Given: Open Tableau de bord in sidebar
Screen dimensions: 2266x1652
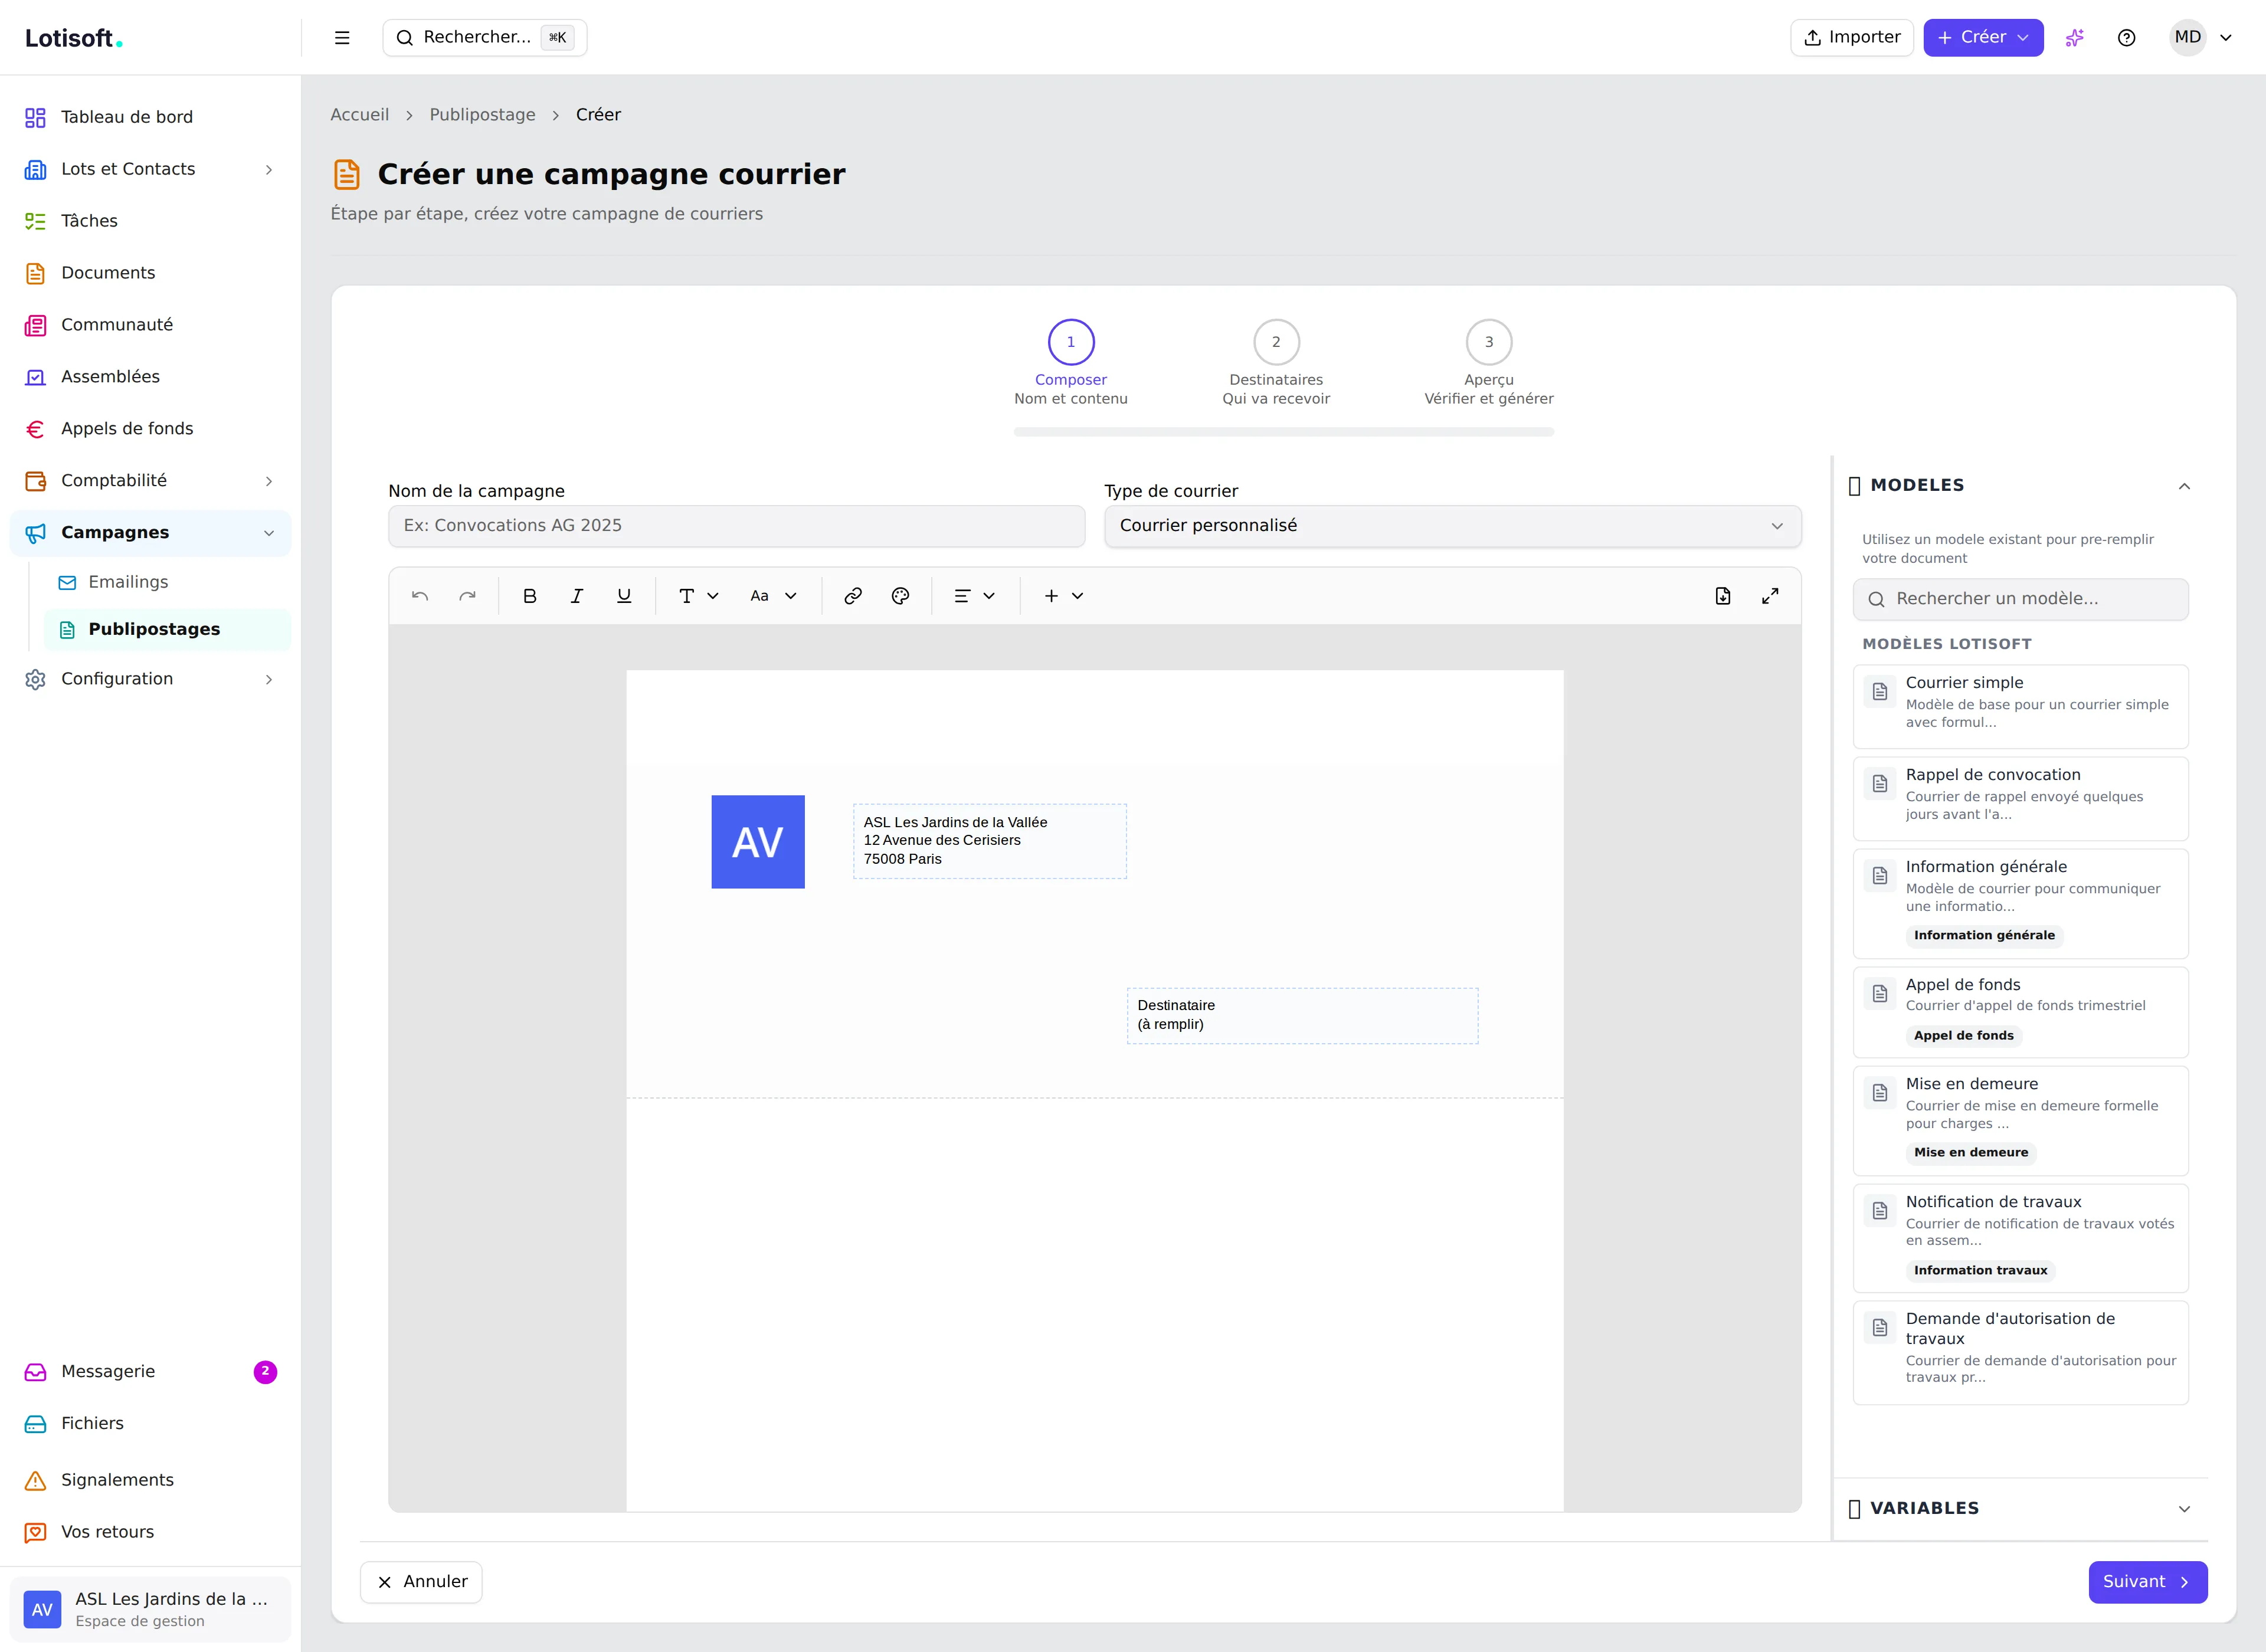Looking at the screenshot, I should click(x=150, y=117).
